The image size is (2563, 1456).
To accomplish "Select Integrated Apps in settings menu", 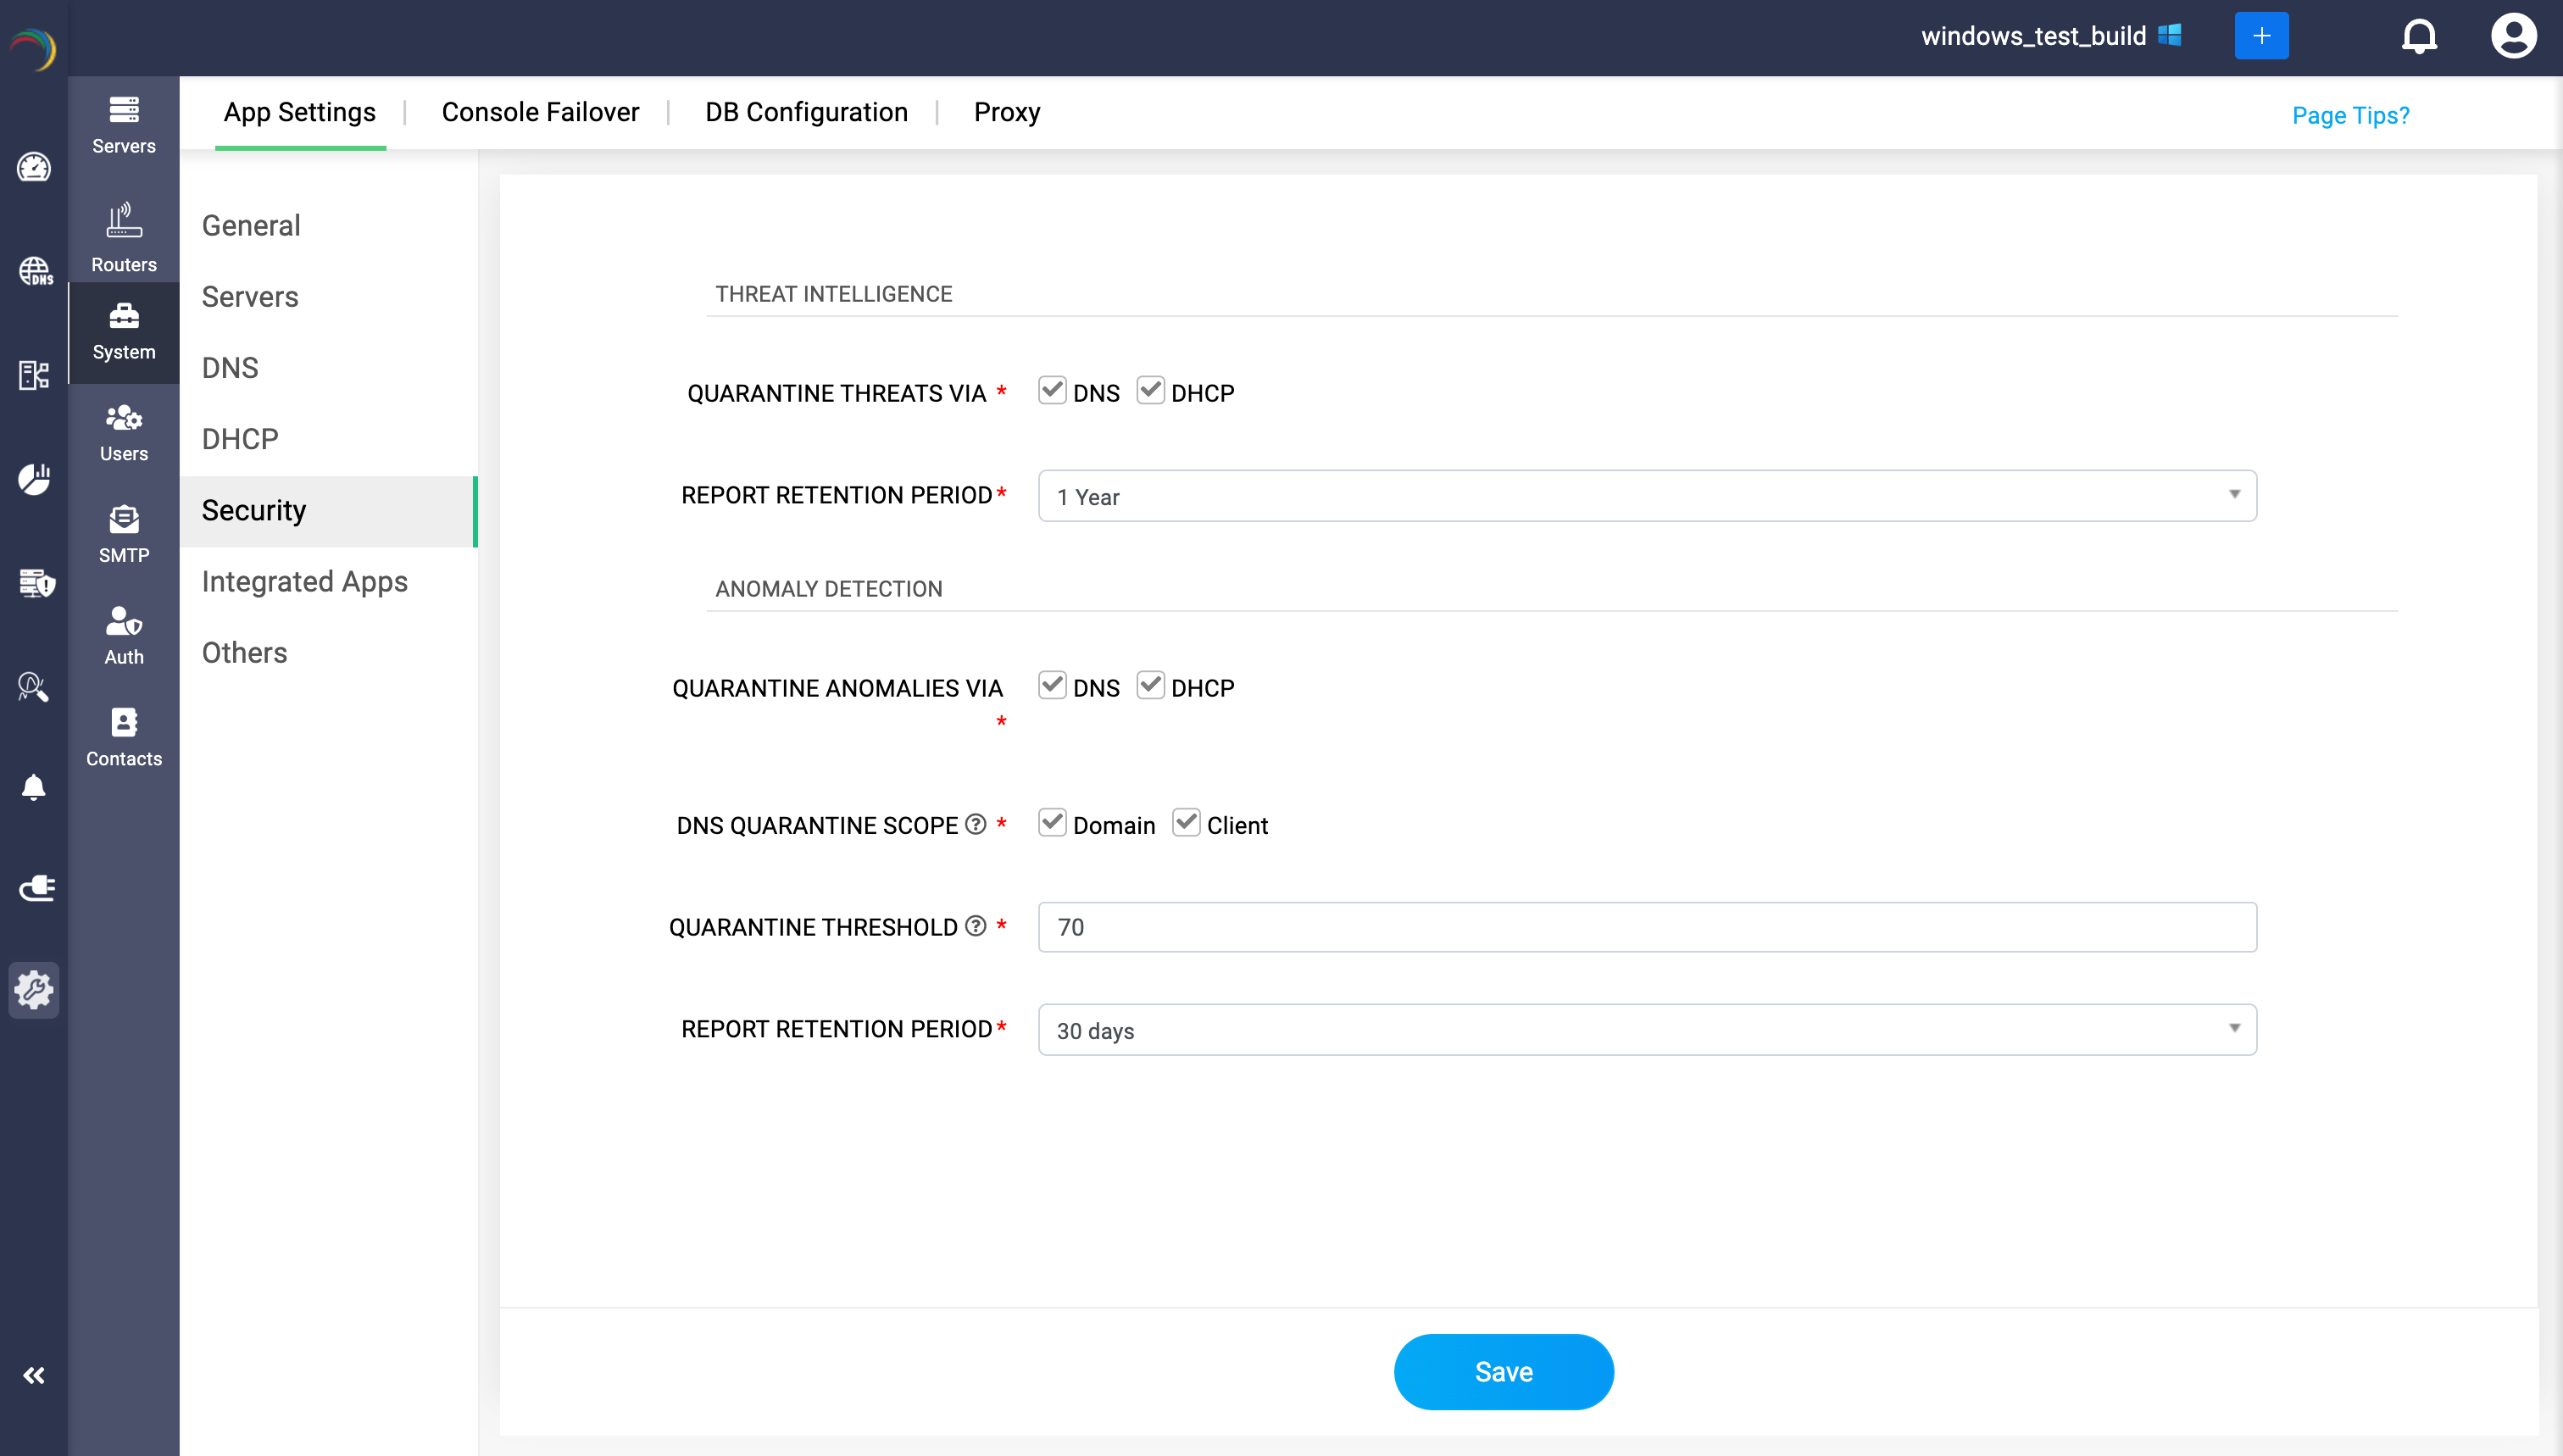I will (304, 581).
